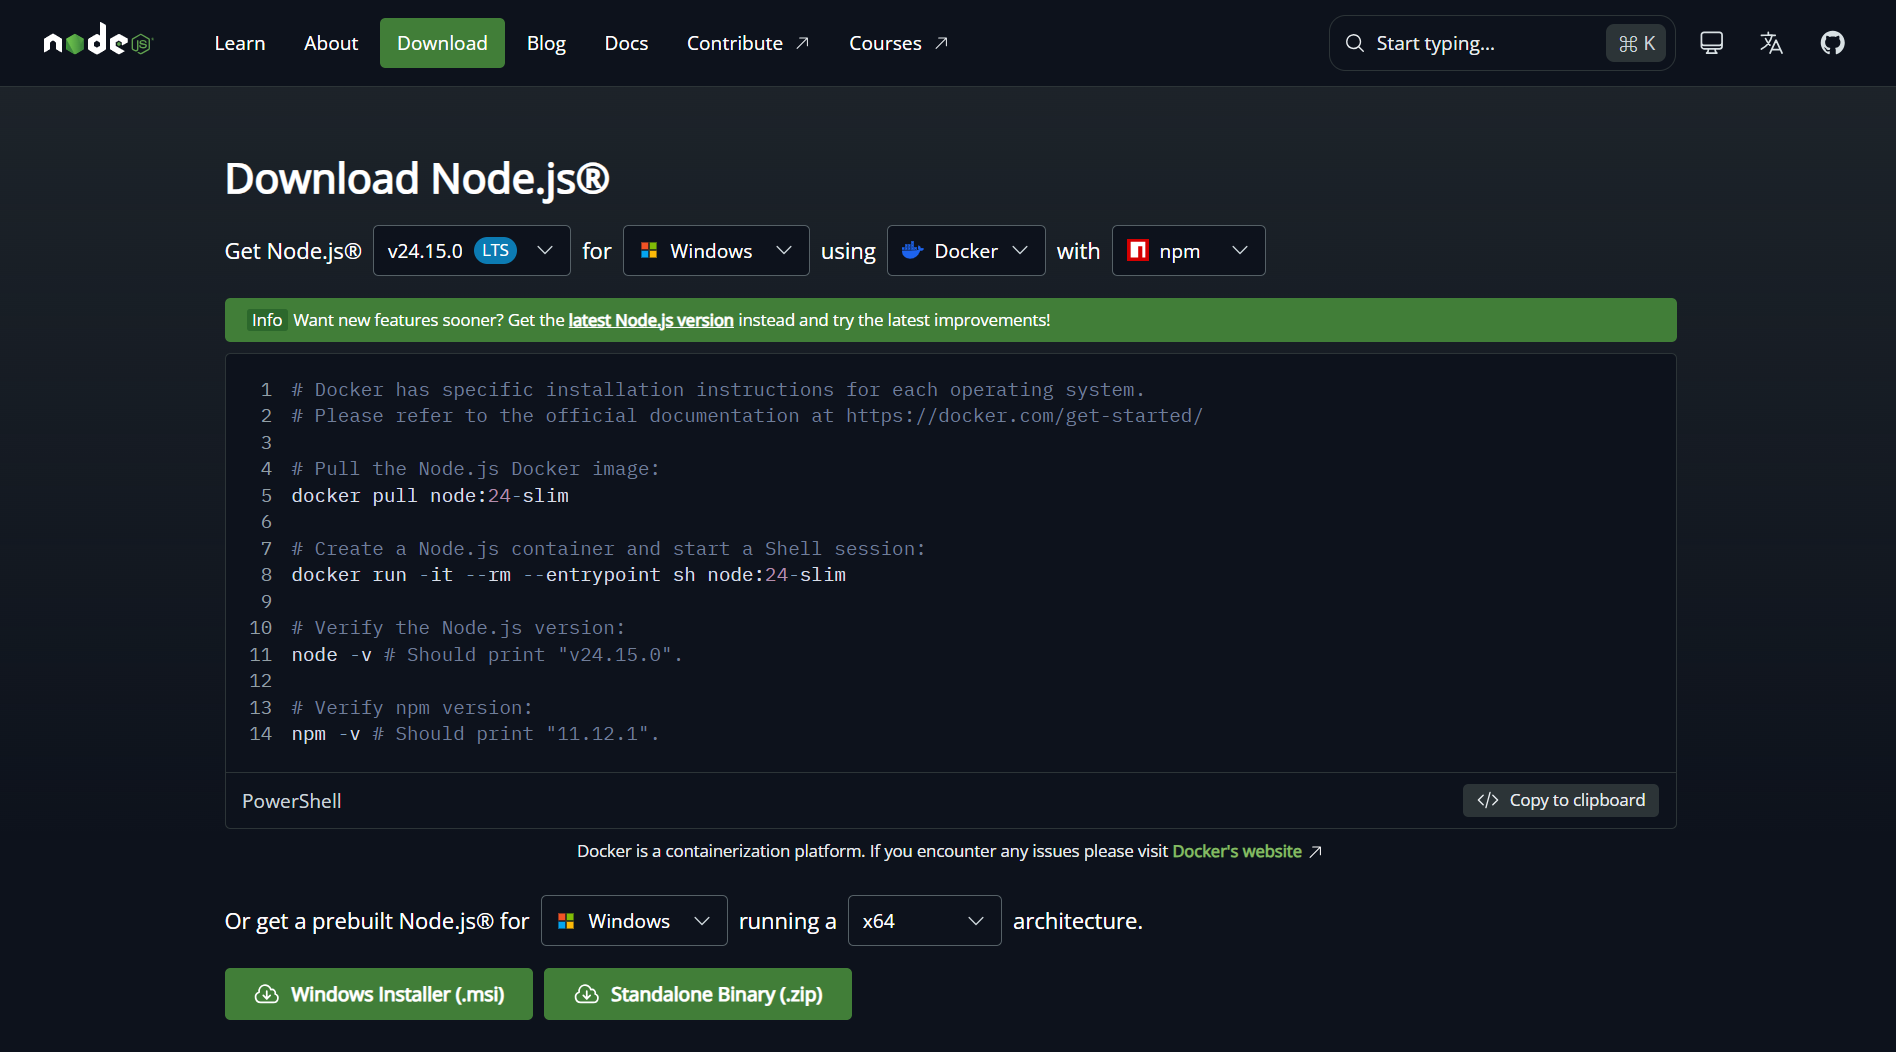Click the 'docker pull node:24-slim' code line

[x=430, y=496]
